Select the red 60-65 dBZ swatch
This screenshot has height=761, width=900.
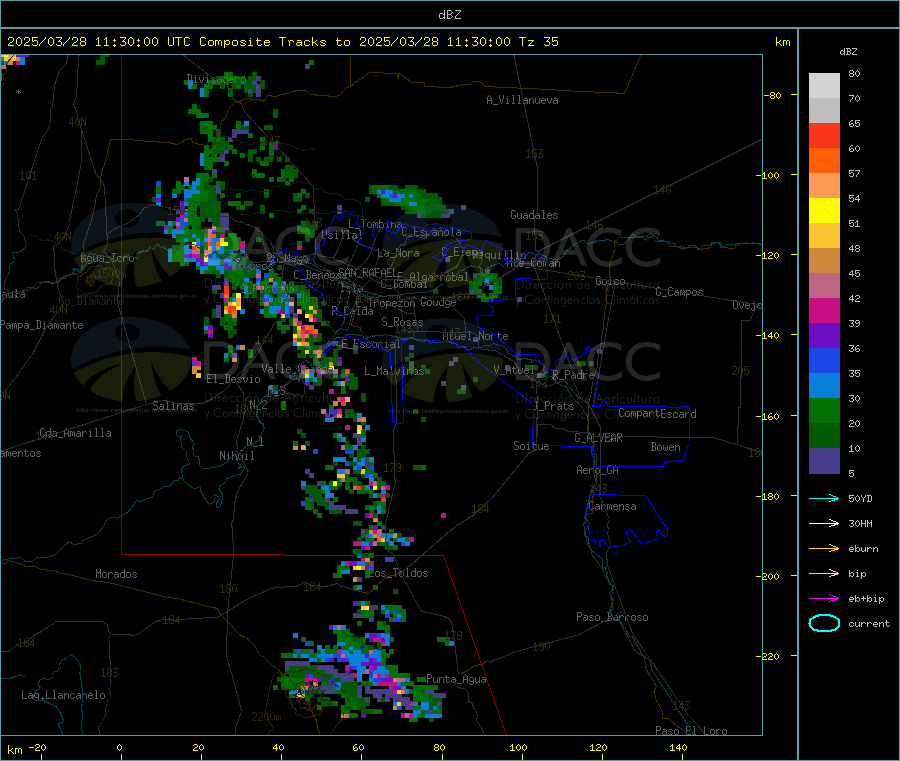(824, 136)
